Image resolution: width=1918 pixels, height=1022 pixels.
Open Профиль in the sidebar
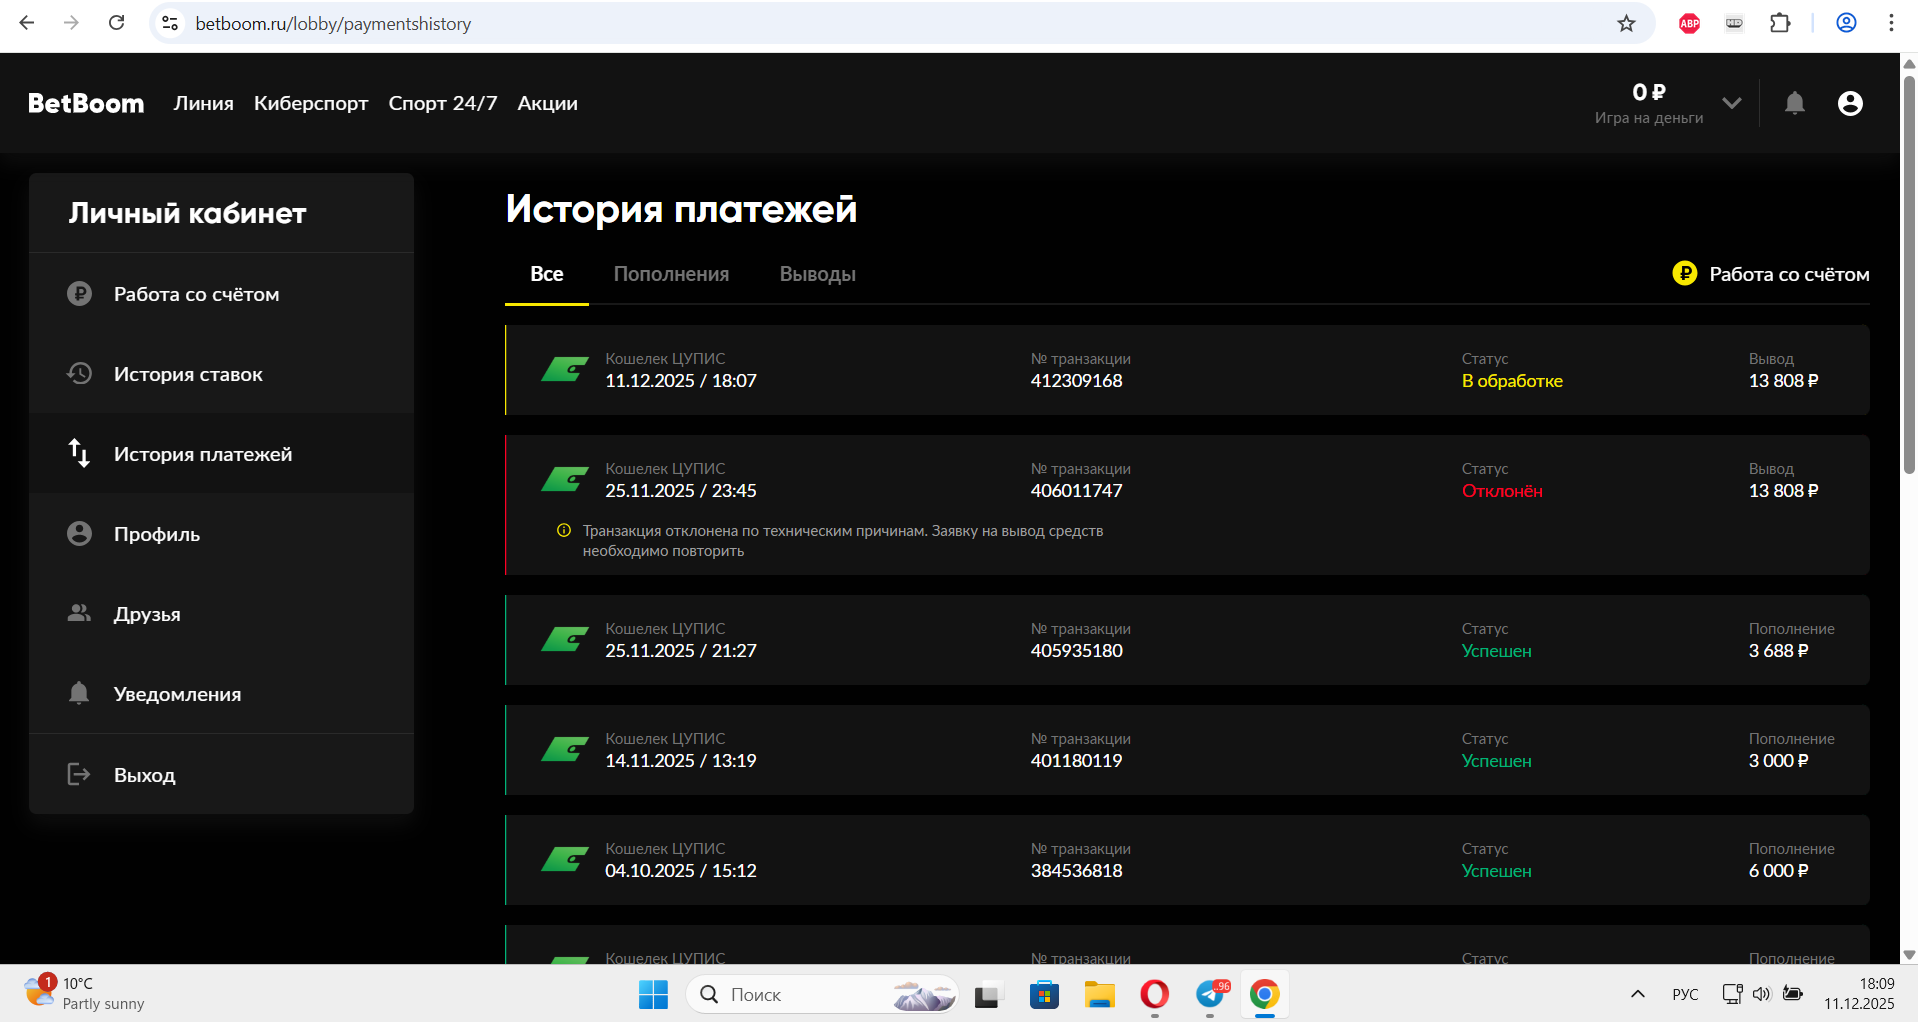point(157,534)
